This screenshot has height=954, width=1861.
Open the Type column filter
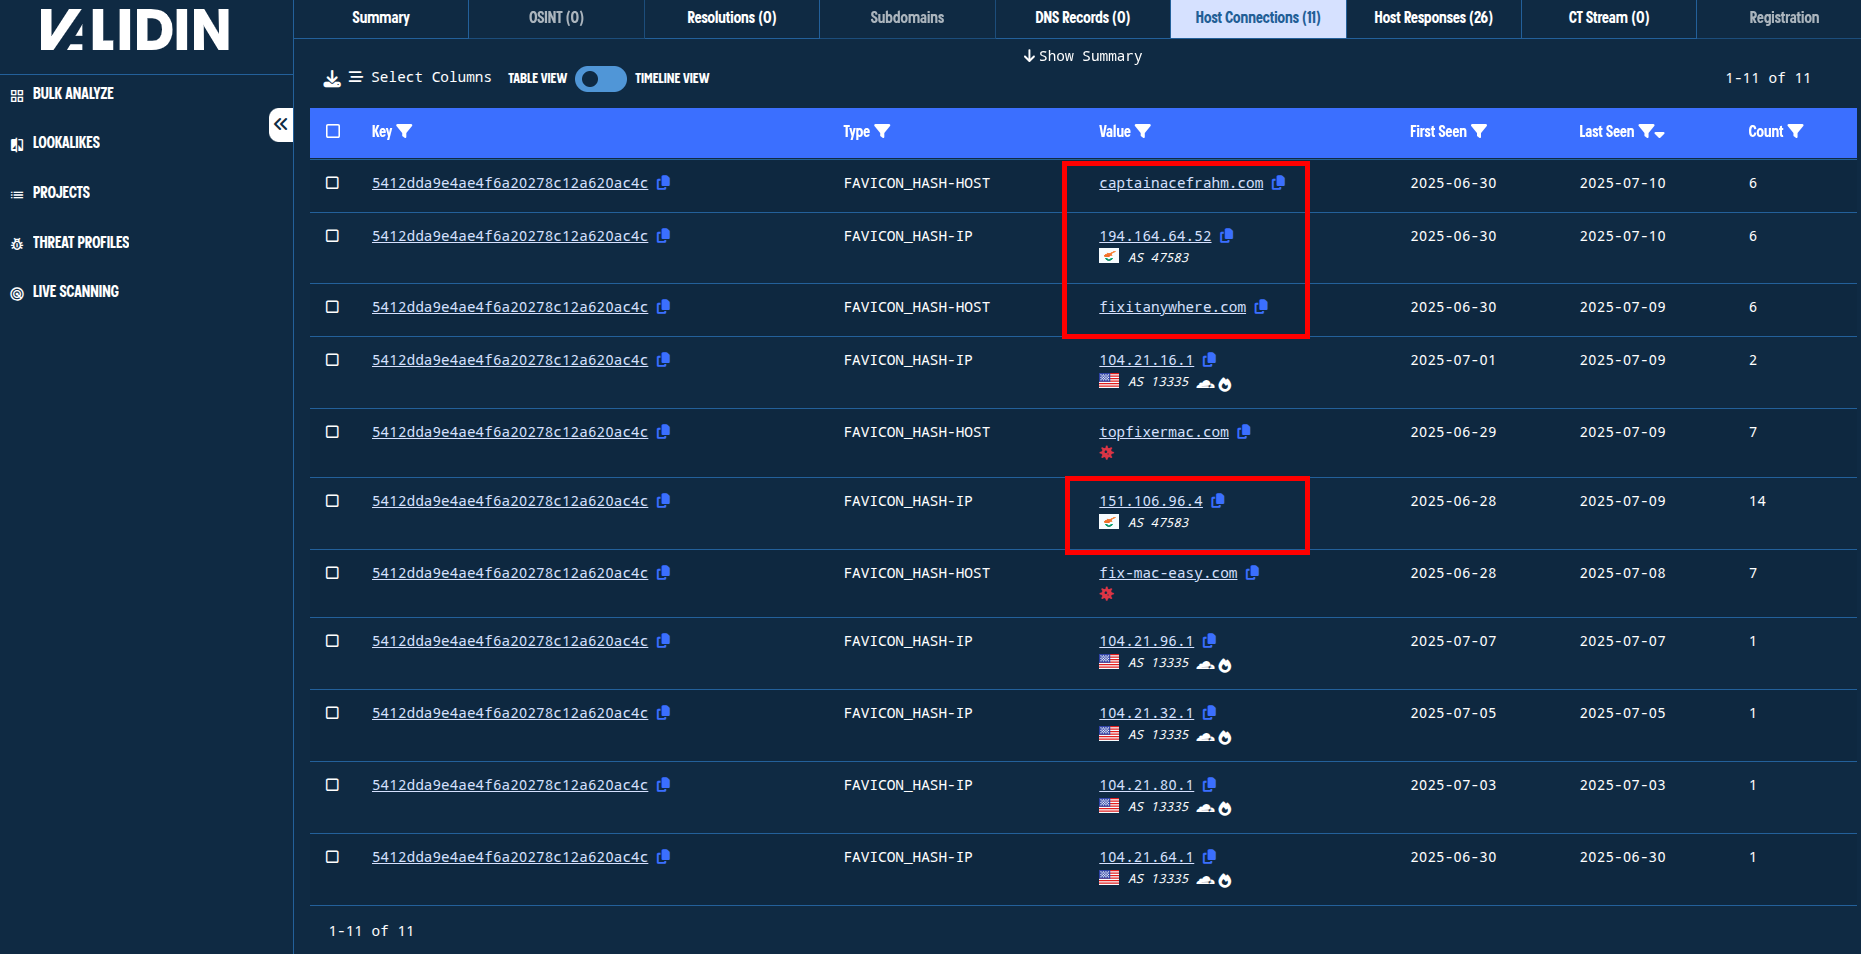(x=882, y=131)
